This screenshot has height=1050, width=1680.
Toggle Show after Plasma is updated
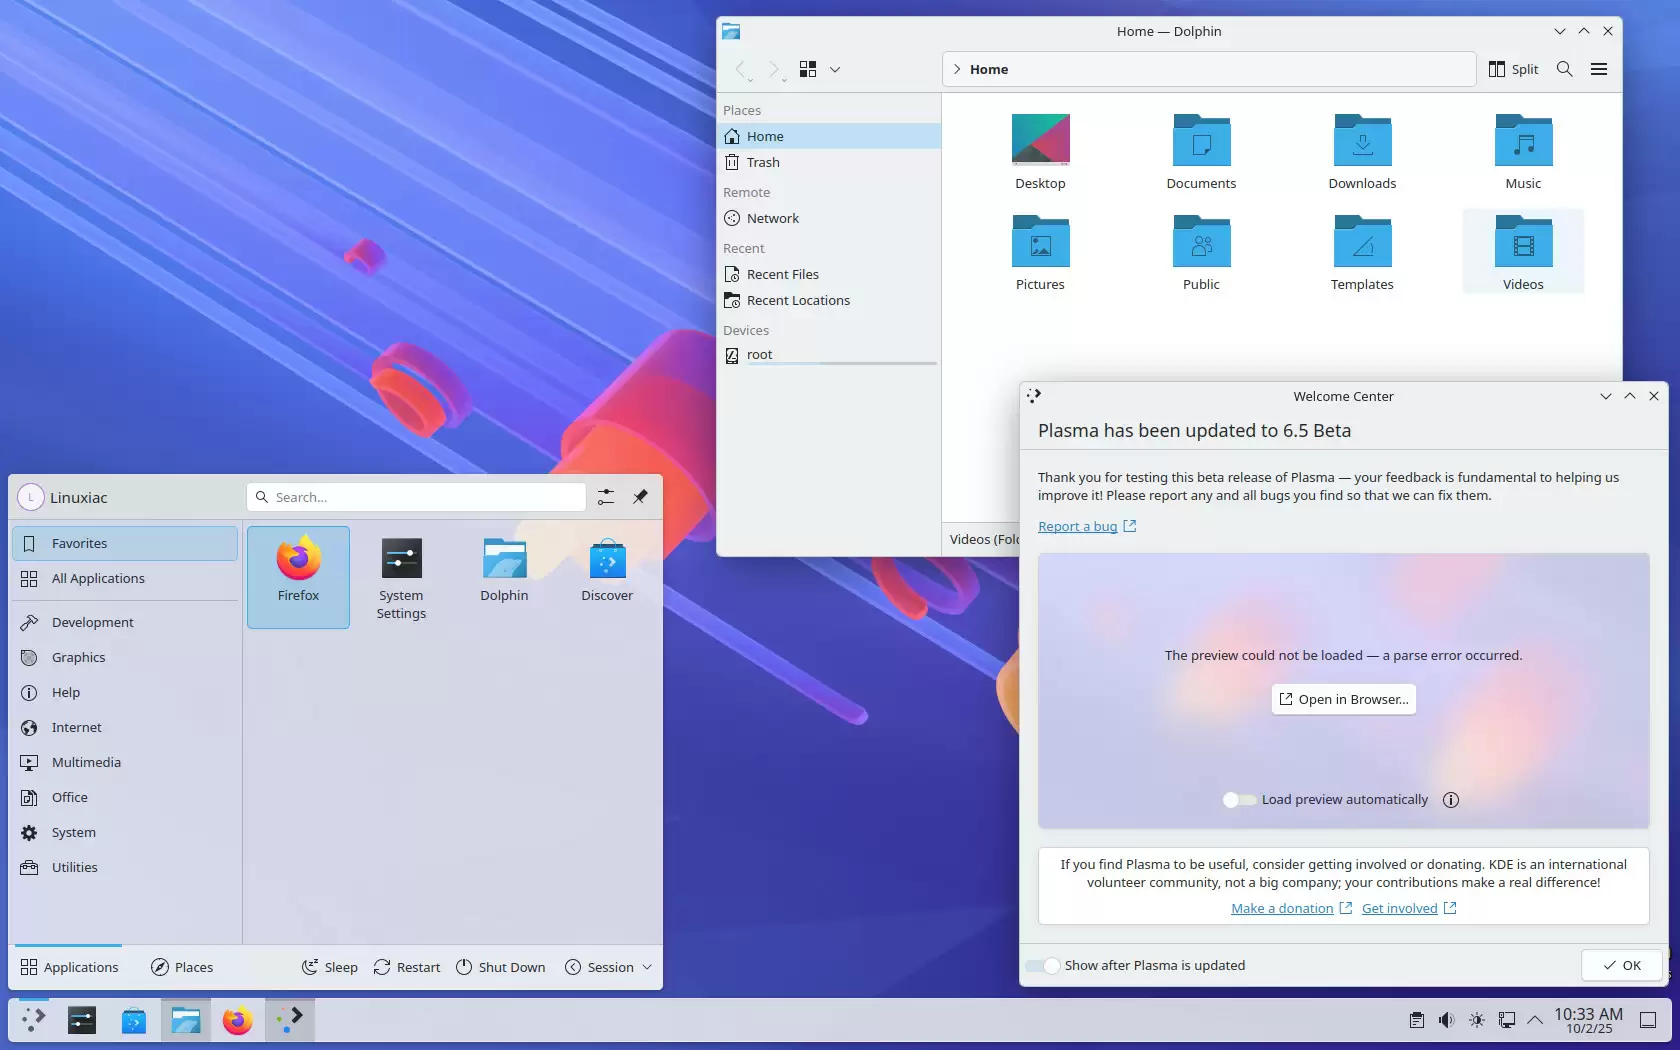pos(1043,966)
